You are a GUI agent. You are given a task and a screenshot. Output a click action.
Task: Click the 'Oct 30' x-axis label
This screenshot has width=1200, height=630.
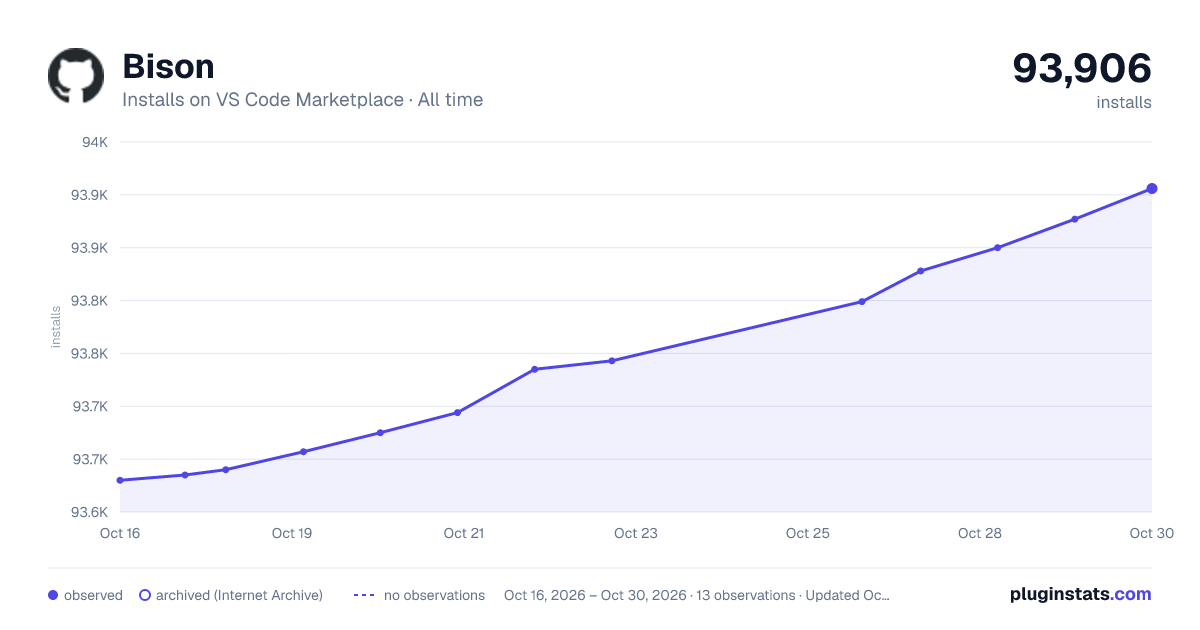tap(1150, 533)
